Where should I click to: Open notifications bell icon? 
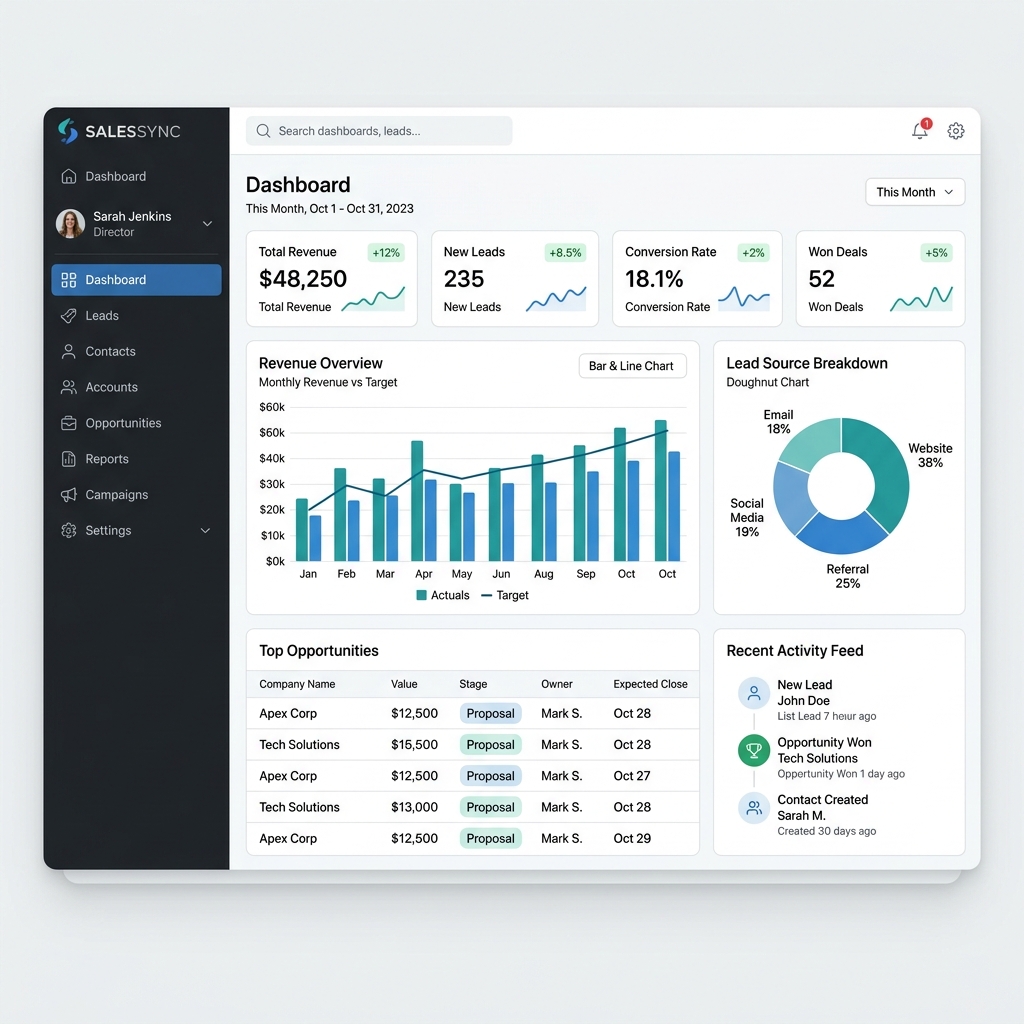(x=920, y=131)
